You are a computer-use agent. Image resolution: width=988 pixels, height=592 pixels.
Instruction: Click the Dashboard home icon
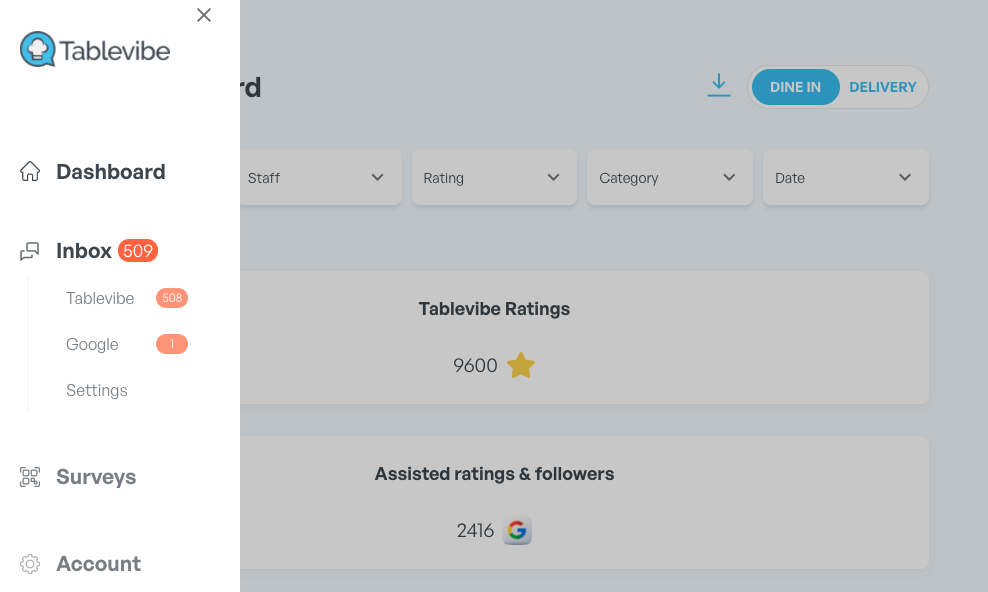click(x=30, y=171)
